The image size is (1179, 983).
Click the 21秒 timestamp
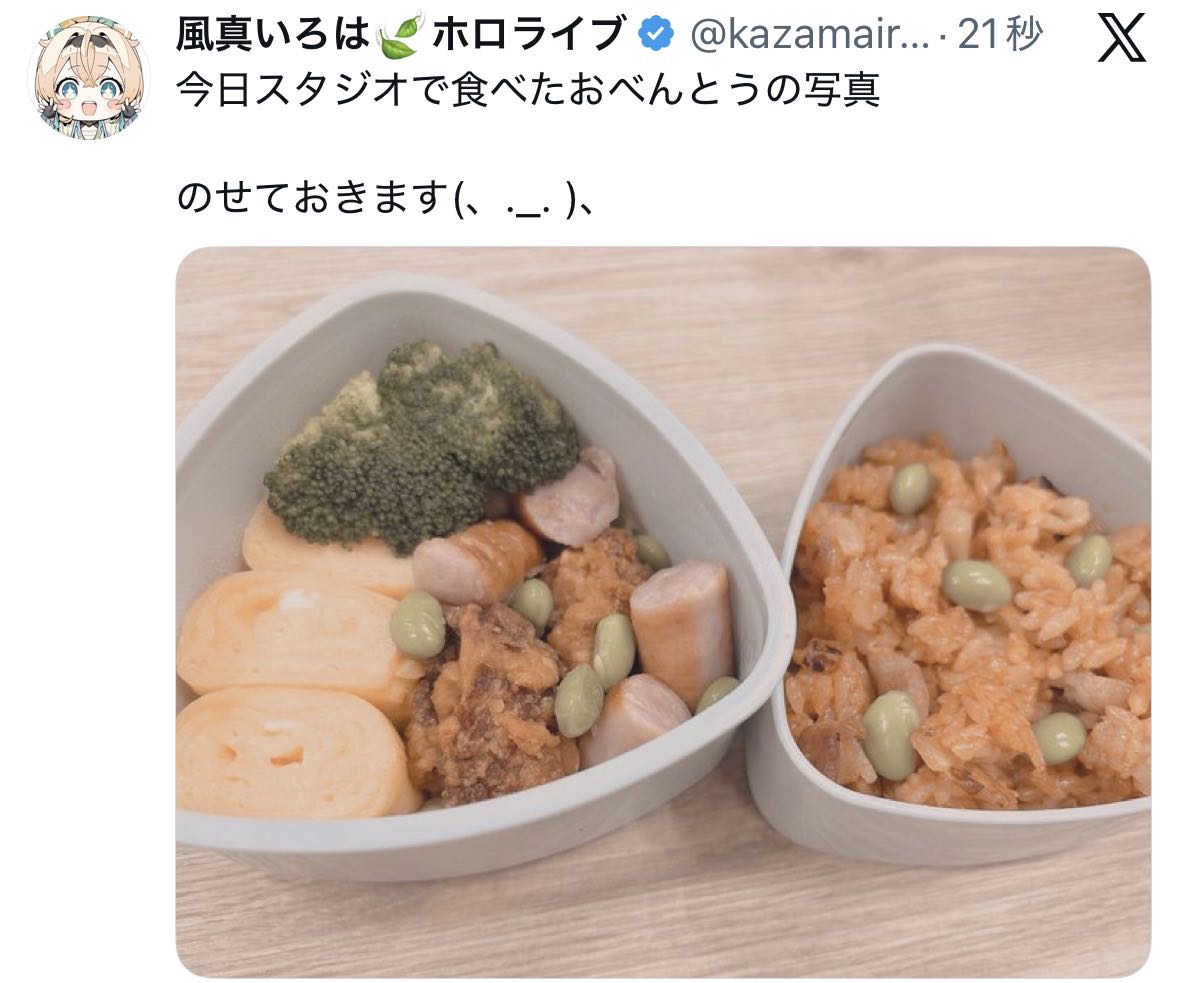pos(1000,35)
